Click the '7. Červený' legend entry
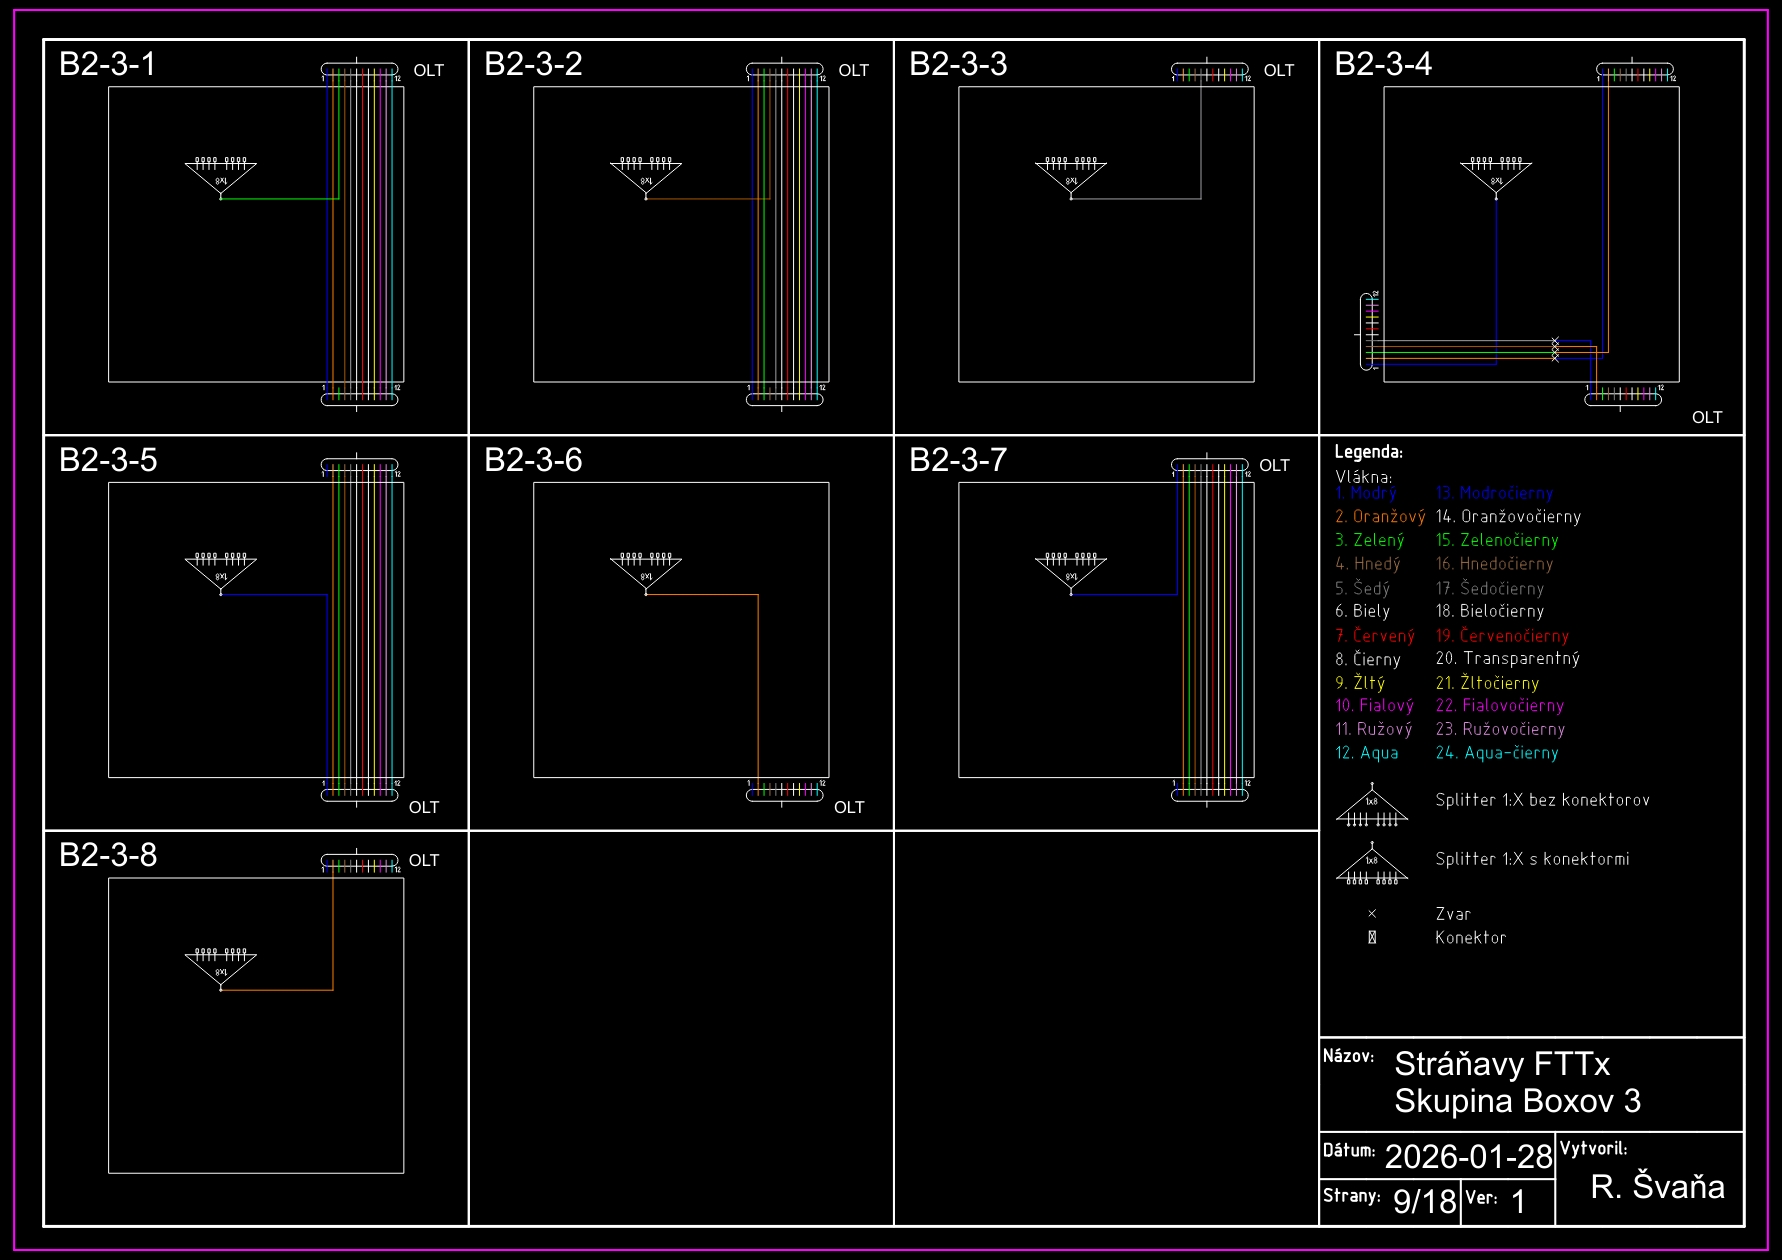This screenshot has height=1260, width=1782. point(1374,636)
